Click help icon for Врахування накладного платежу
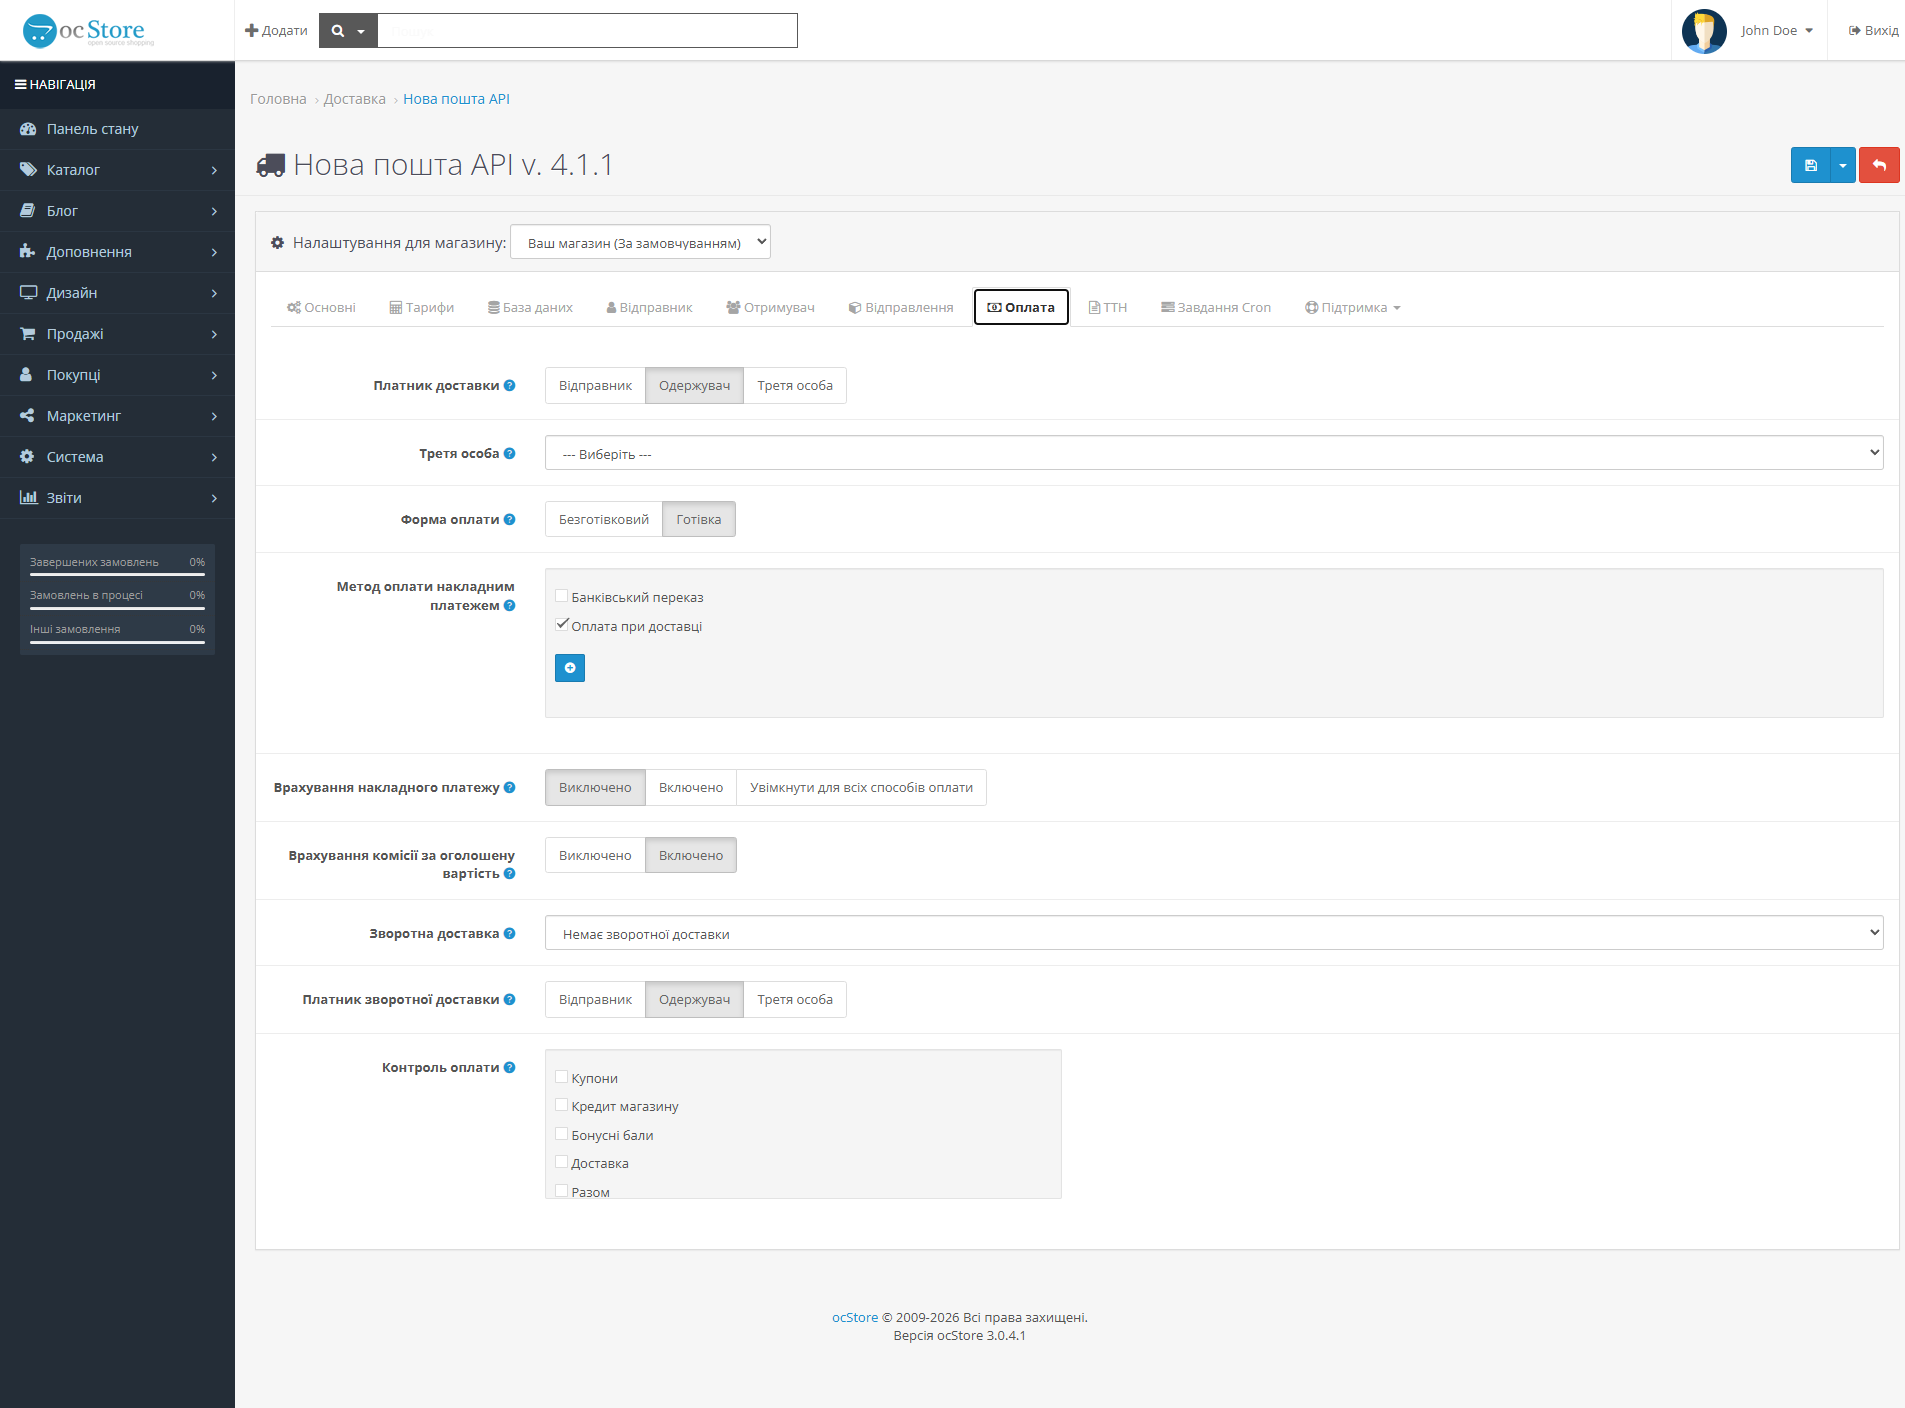This screenshot has width=1905, height=1408. click(x=510, y=788)
